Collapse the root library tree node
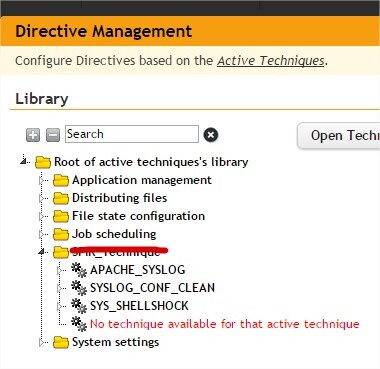The height and width of the screenshot is (369, 380). 23,162
